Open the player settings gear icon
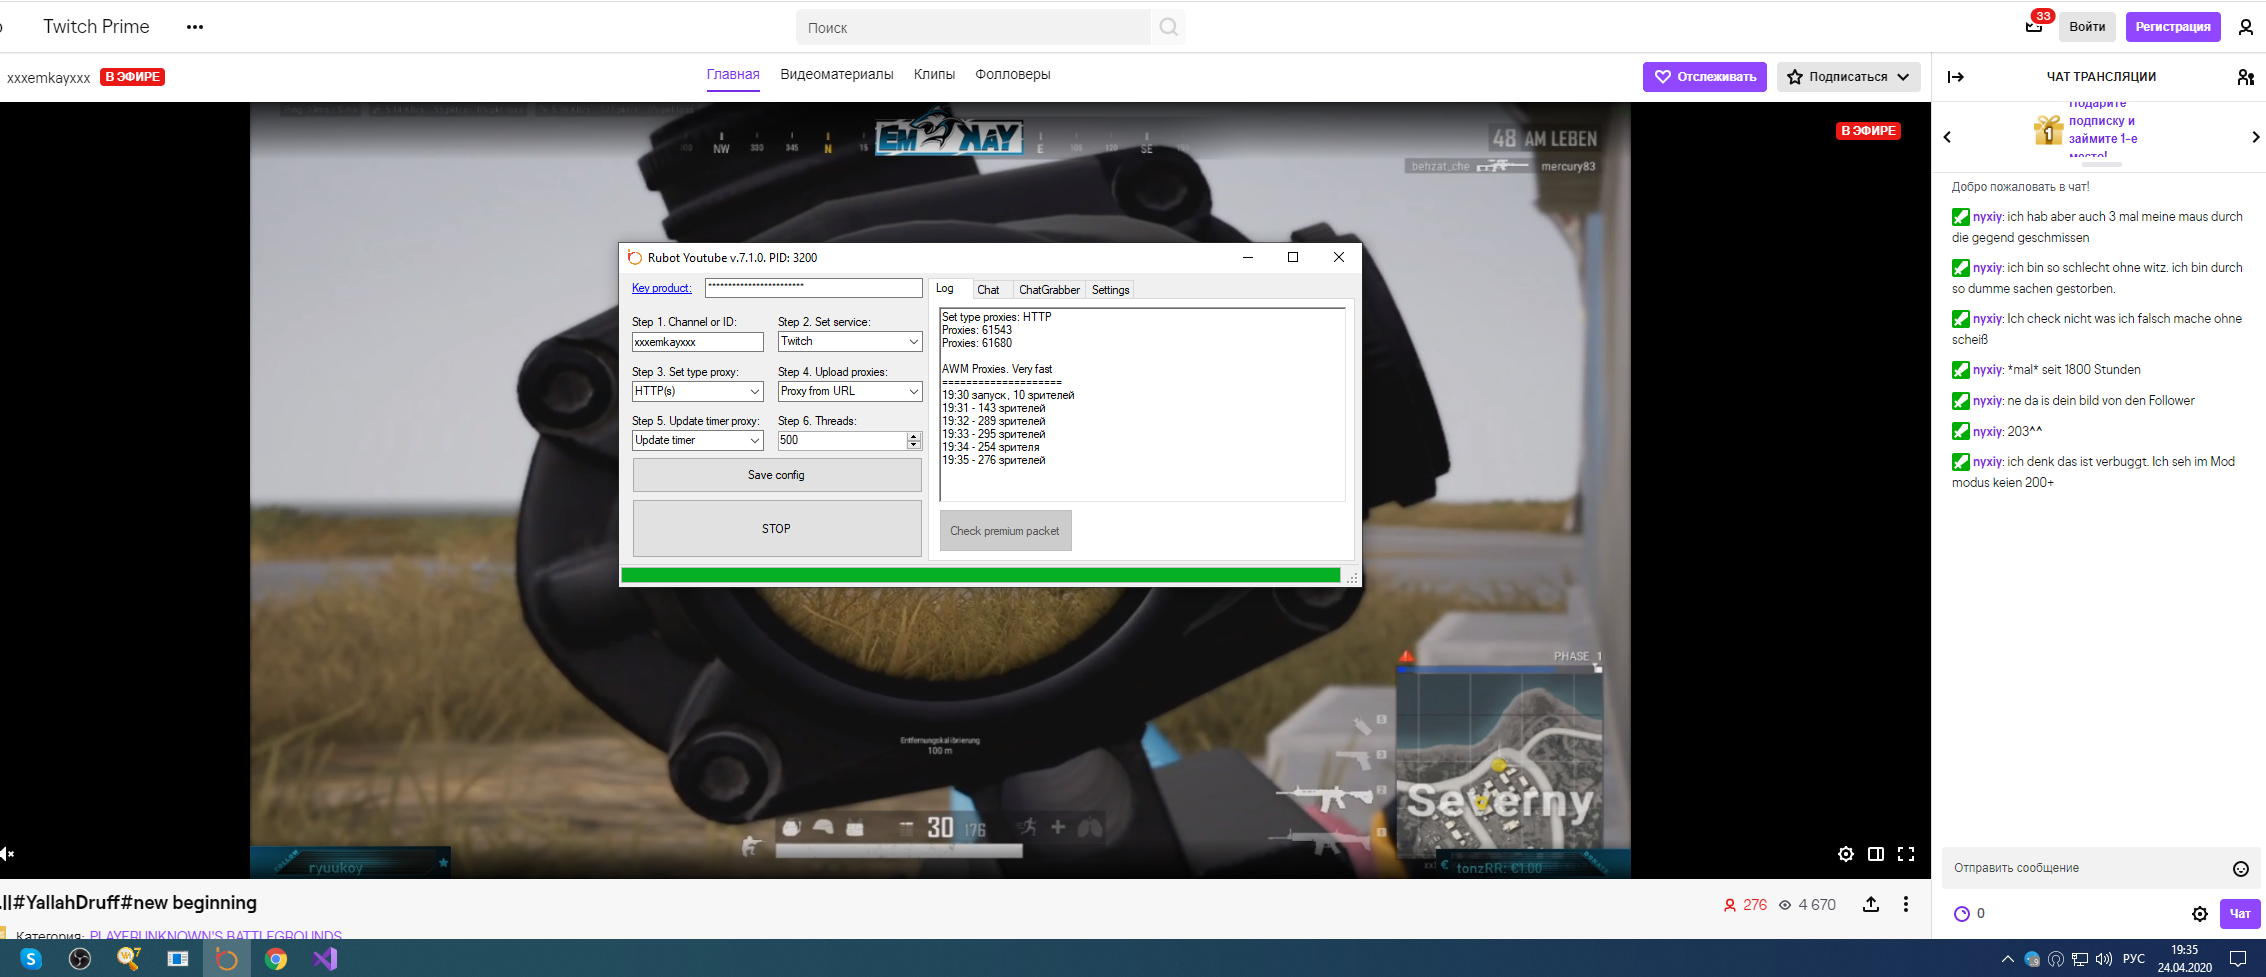The height and width of the screenshot is (977, 2266). click(1845, 854)
